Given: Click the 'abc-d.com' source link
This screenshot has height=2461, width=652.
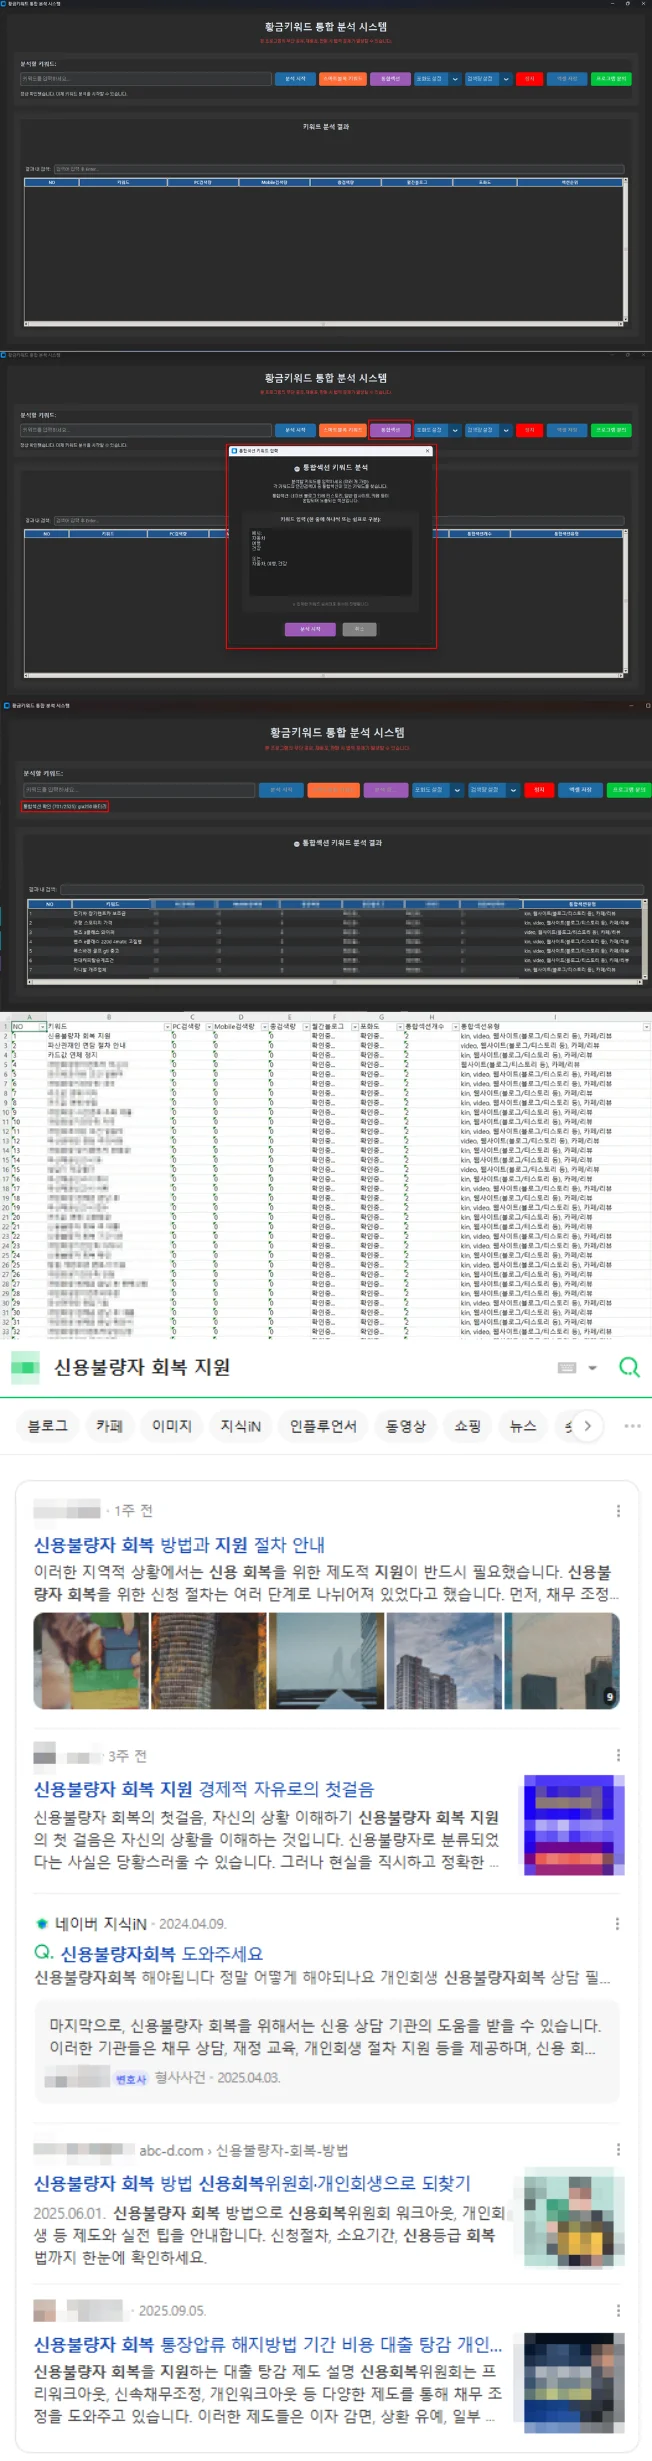Looking at the screenshot, I should 171,2150.
